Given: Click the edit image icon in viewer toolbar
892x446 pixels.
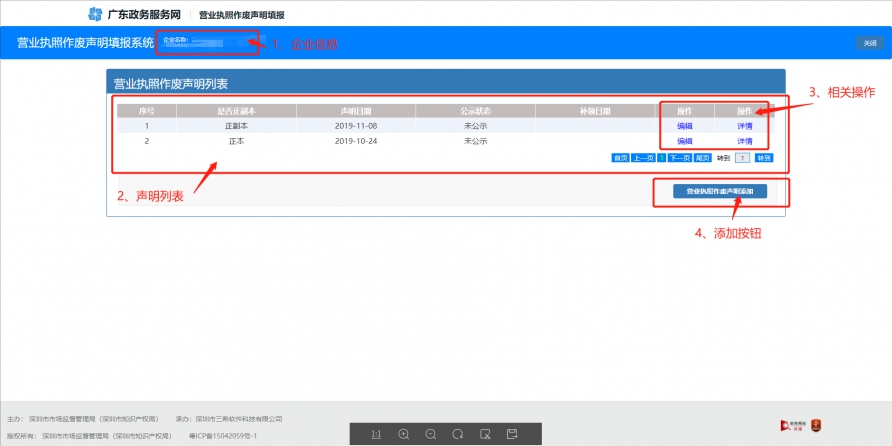Looking at the screenshot, I should tap(485, 434).
